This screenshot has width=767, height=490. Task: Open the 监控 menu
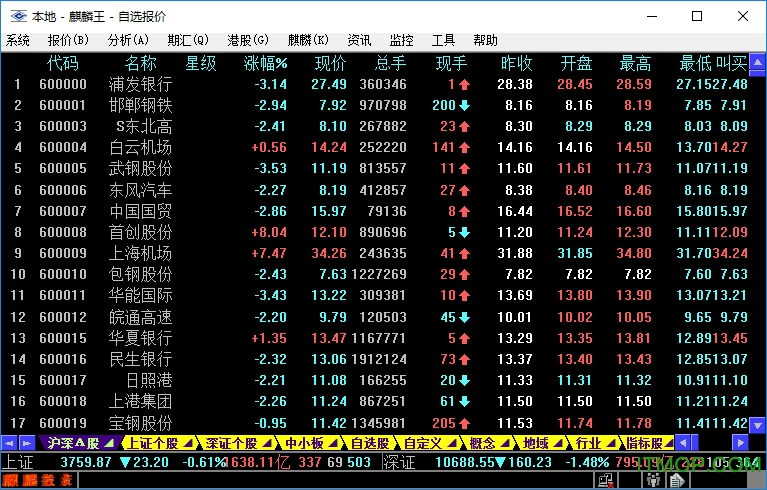(x=402, y=40)
